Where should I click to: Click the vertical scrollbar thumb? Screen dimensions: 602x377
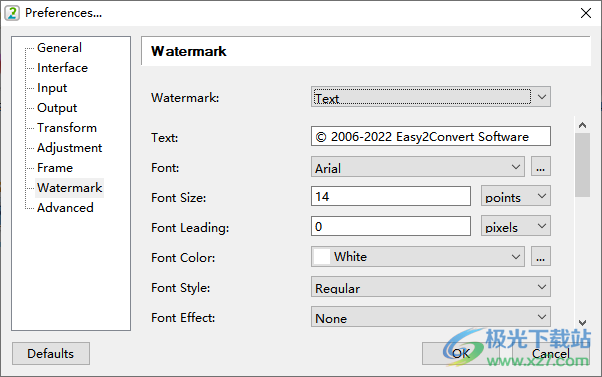pyautogui.click(x=582, y=165)
